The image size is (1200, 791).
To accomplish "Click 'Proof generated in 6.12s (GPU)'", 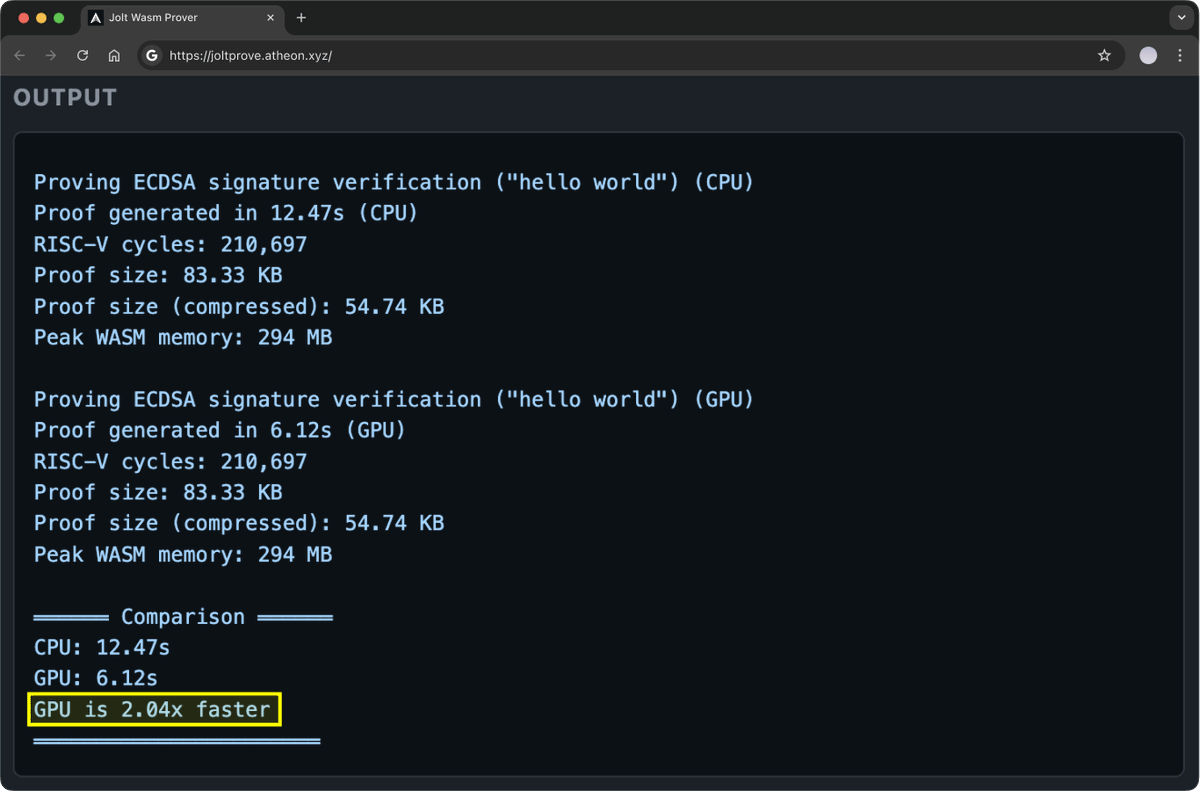I will point(220,430).
